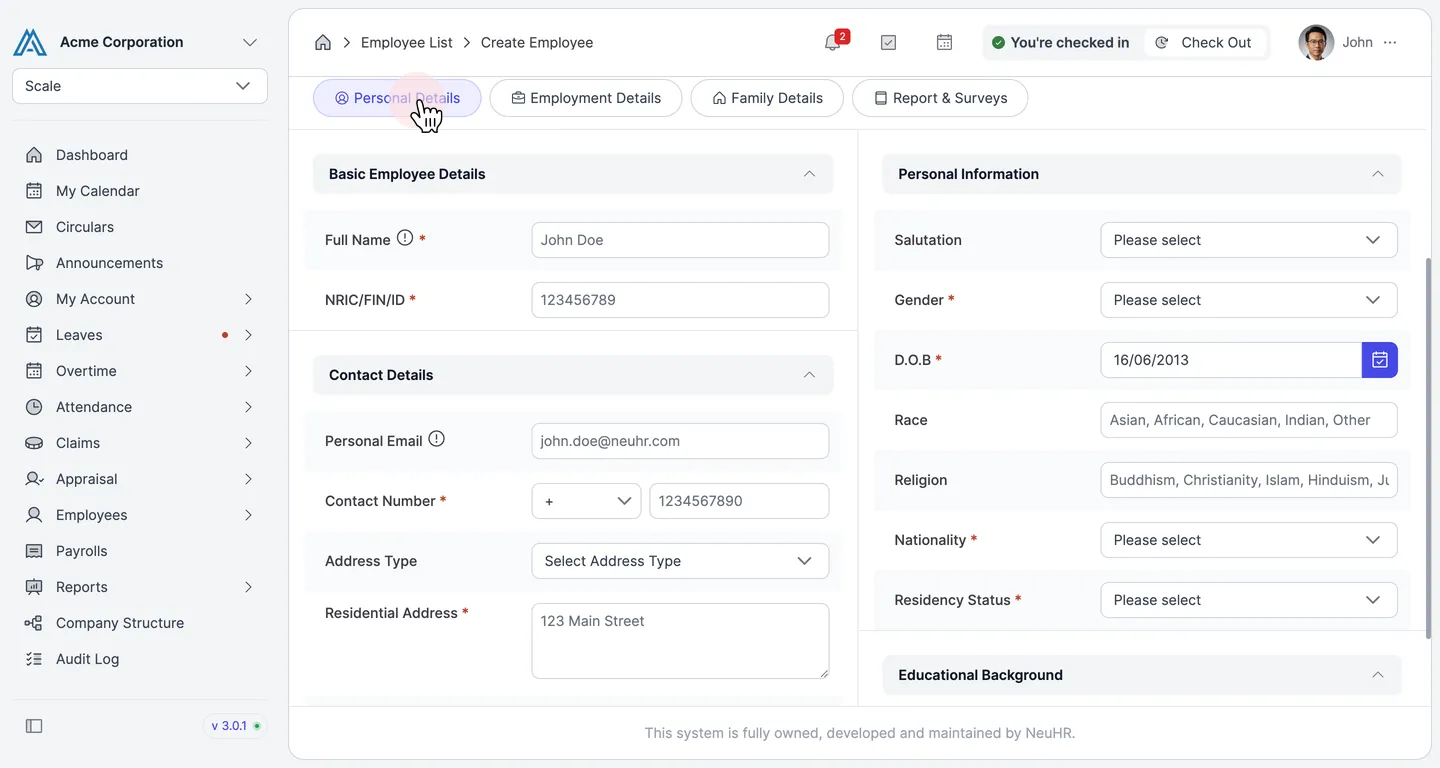
Task: Click the Full Name info icon
Action: [405, 238]
